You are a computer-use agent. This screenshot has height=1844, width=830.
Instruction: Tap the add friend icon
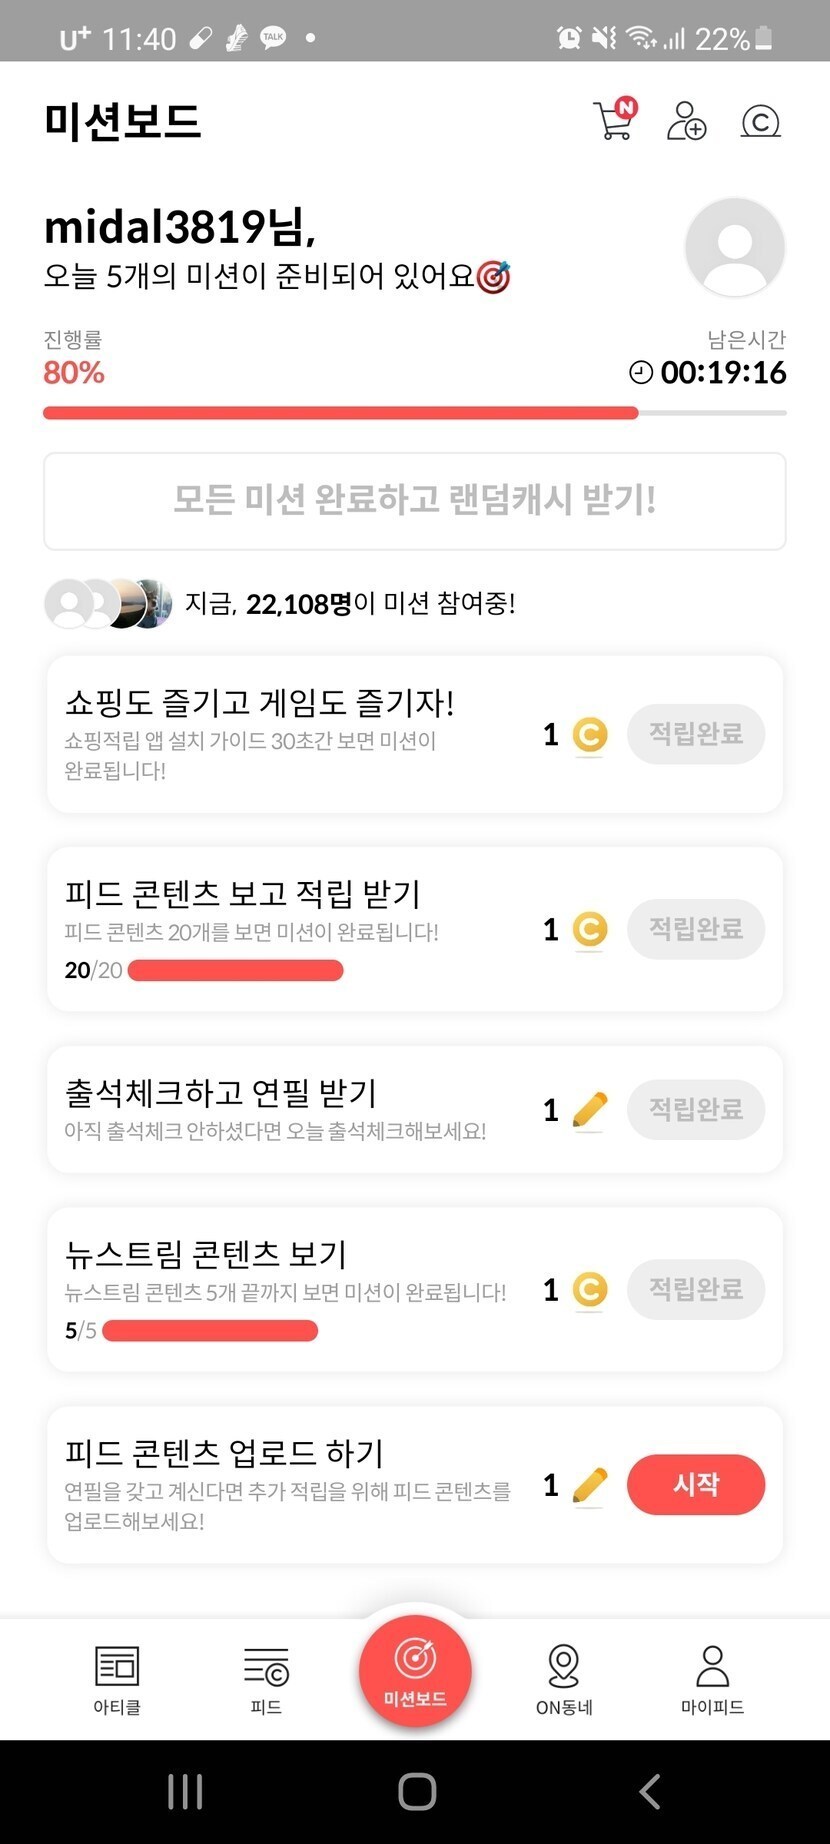click(686, 121)
